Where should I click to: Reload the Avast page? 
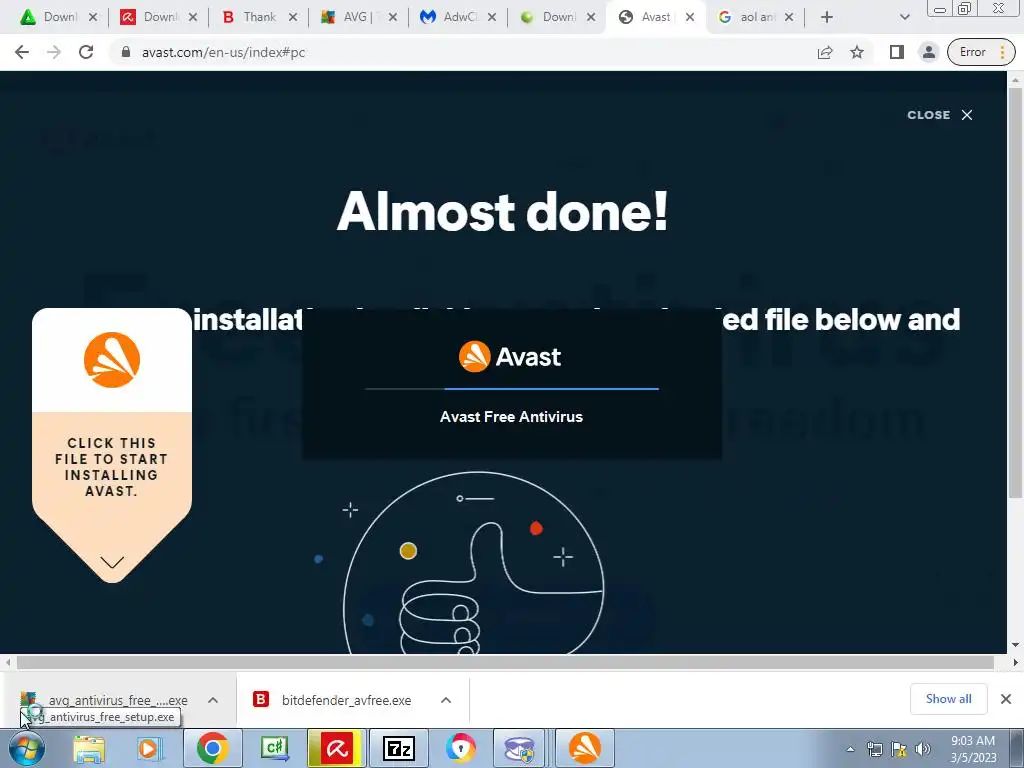(x=86, y=52)
